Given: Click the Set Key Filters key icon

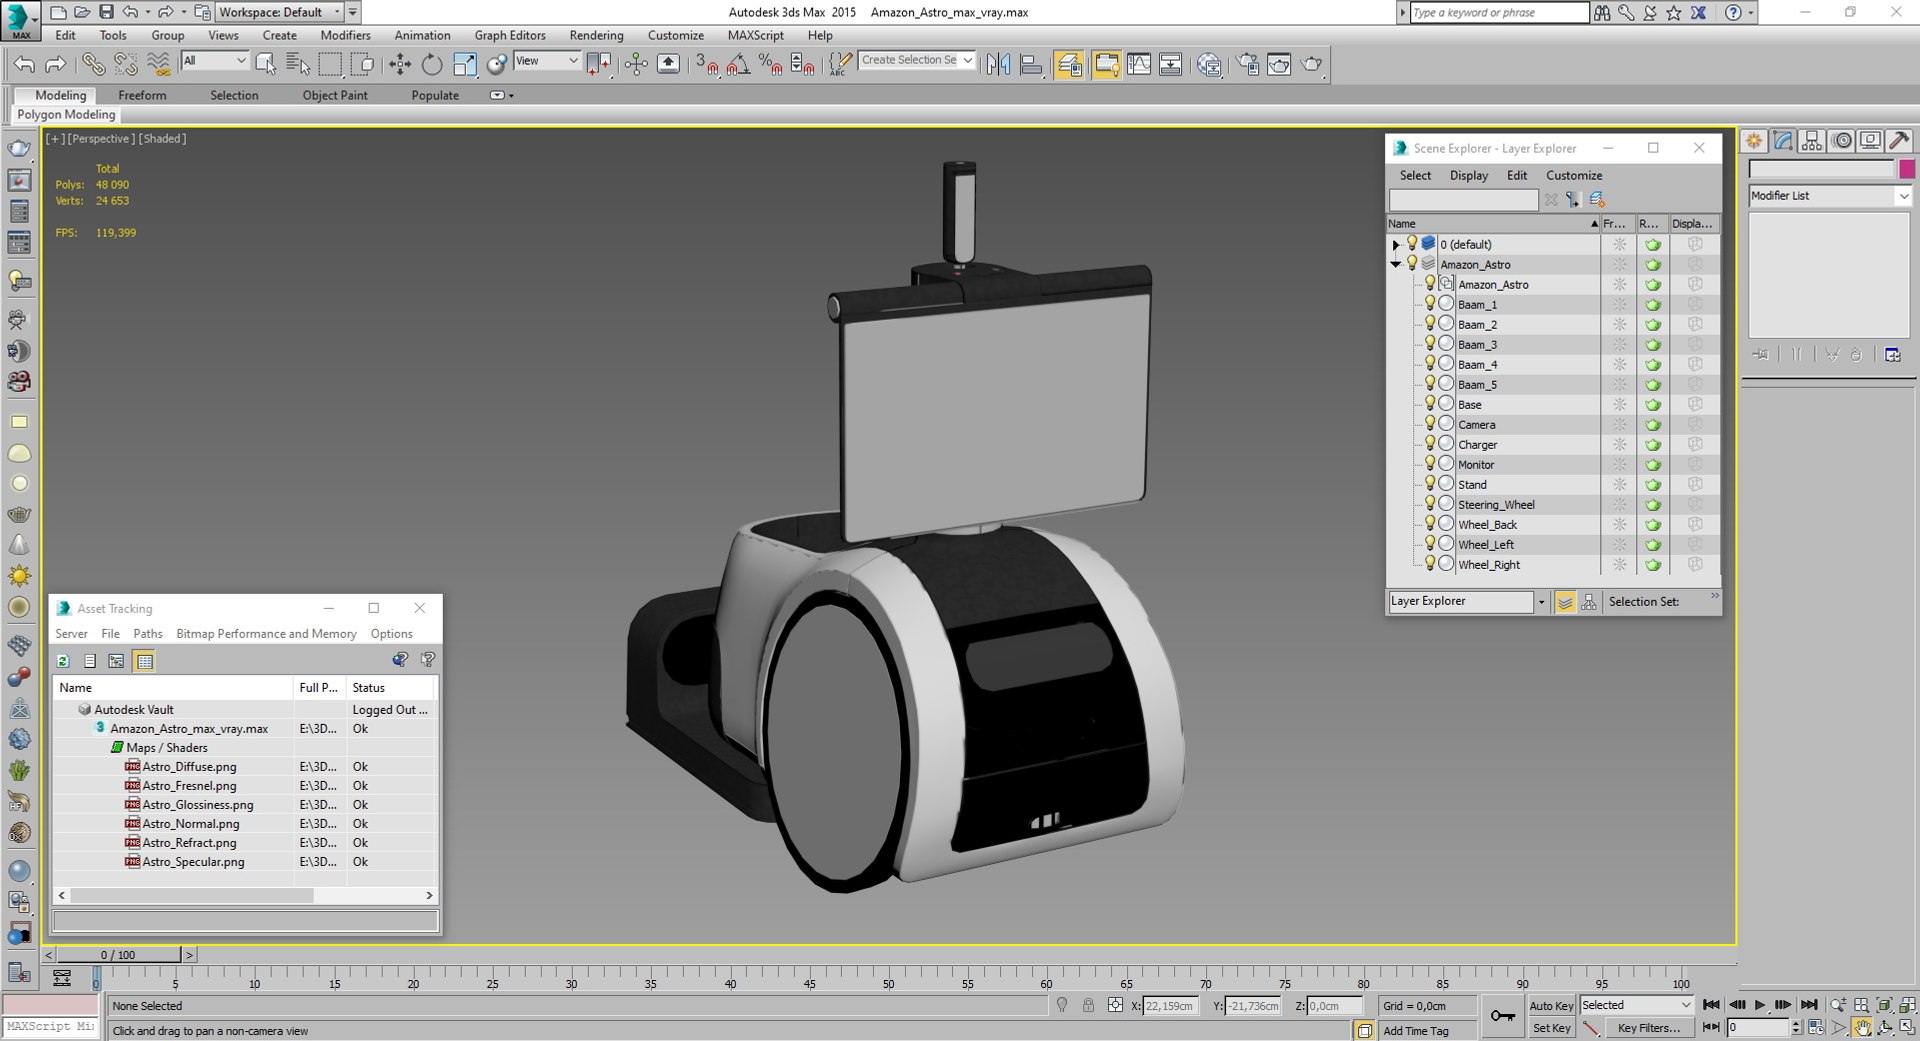Looking at the screenshot, I should [1502, 1016].
